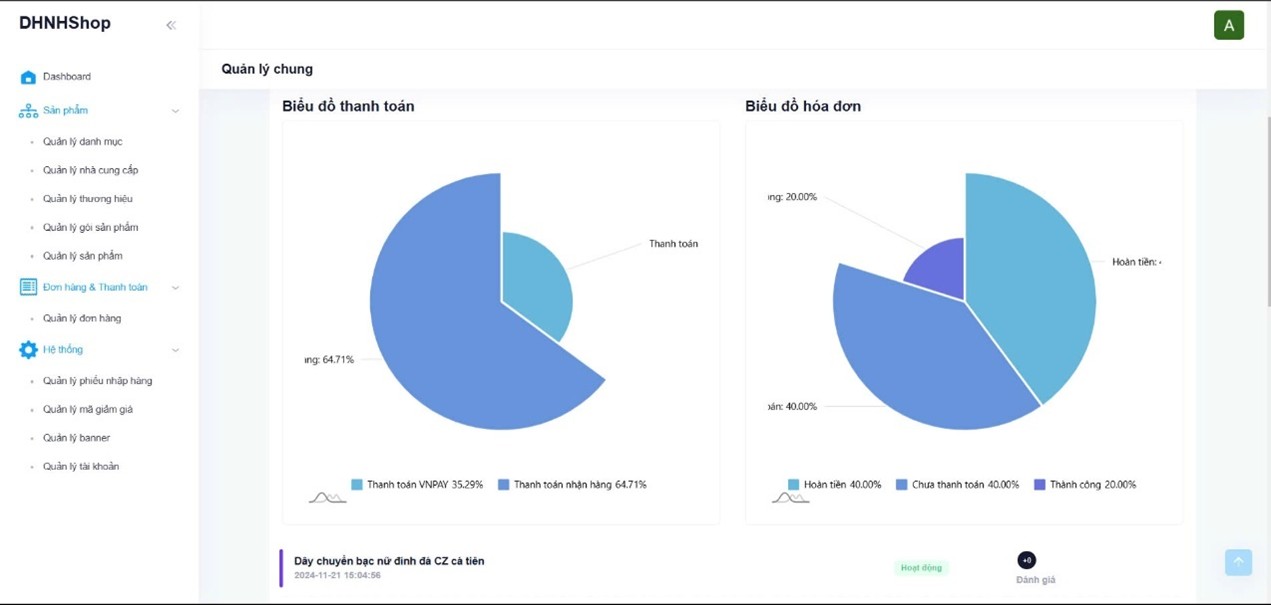Viewport: 1271px width, 605px height.
Task: Toggle Thanh toán VNPAY legend item
Action: (417, 485)
